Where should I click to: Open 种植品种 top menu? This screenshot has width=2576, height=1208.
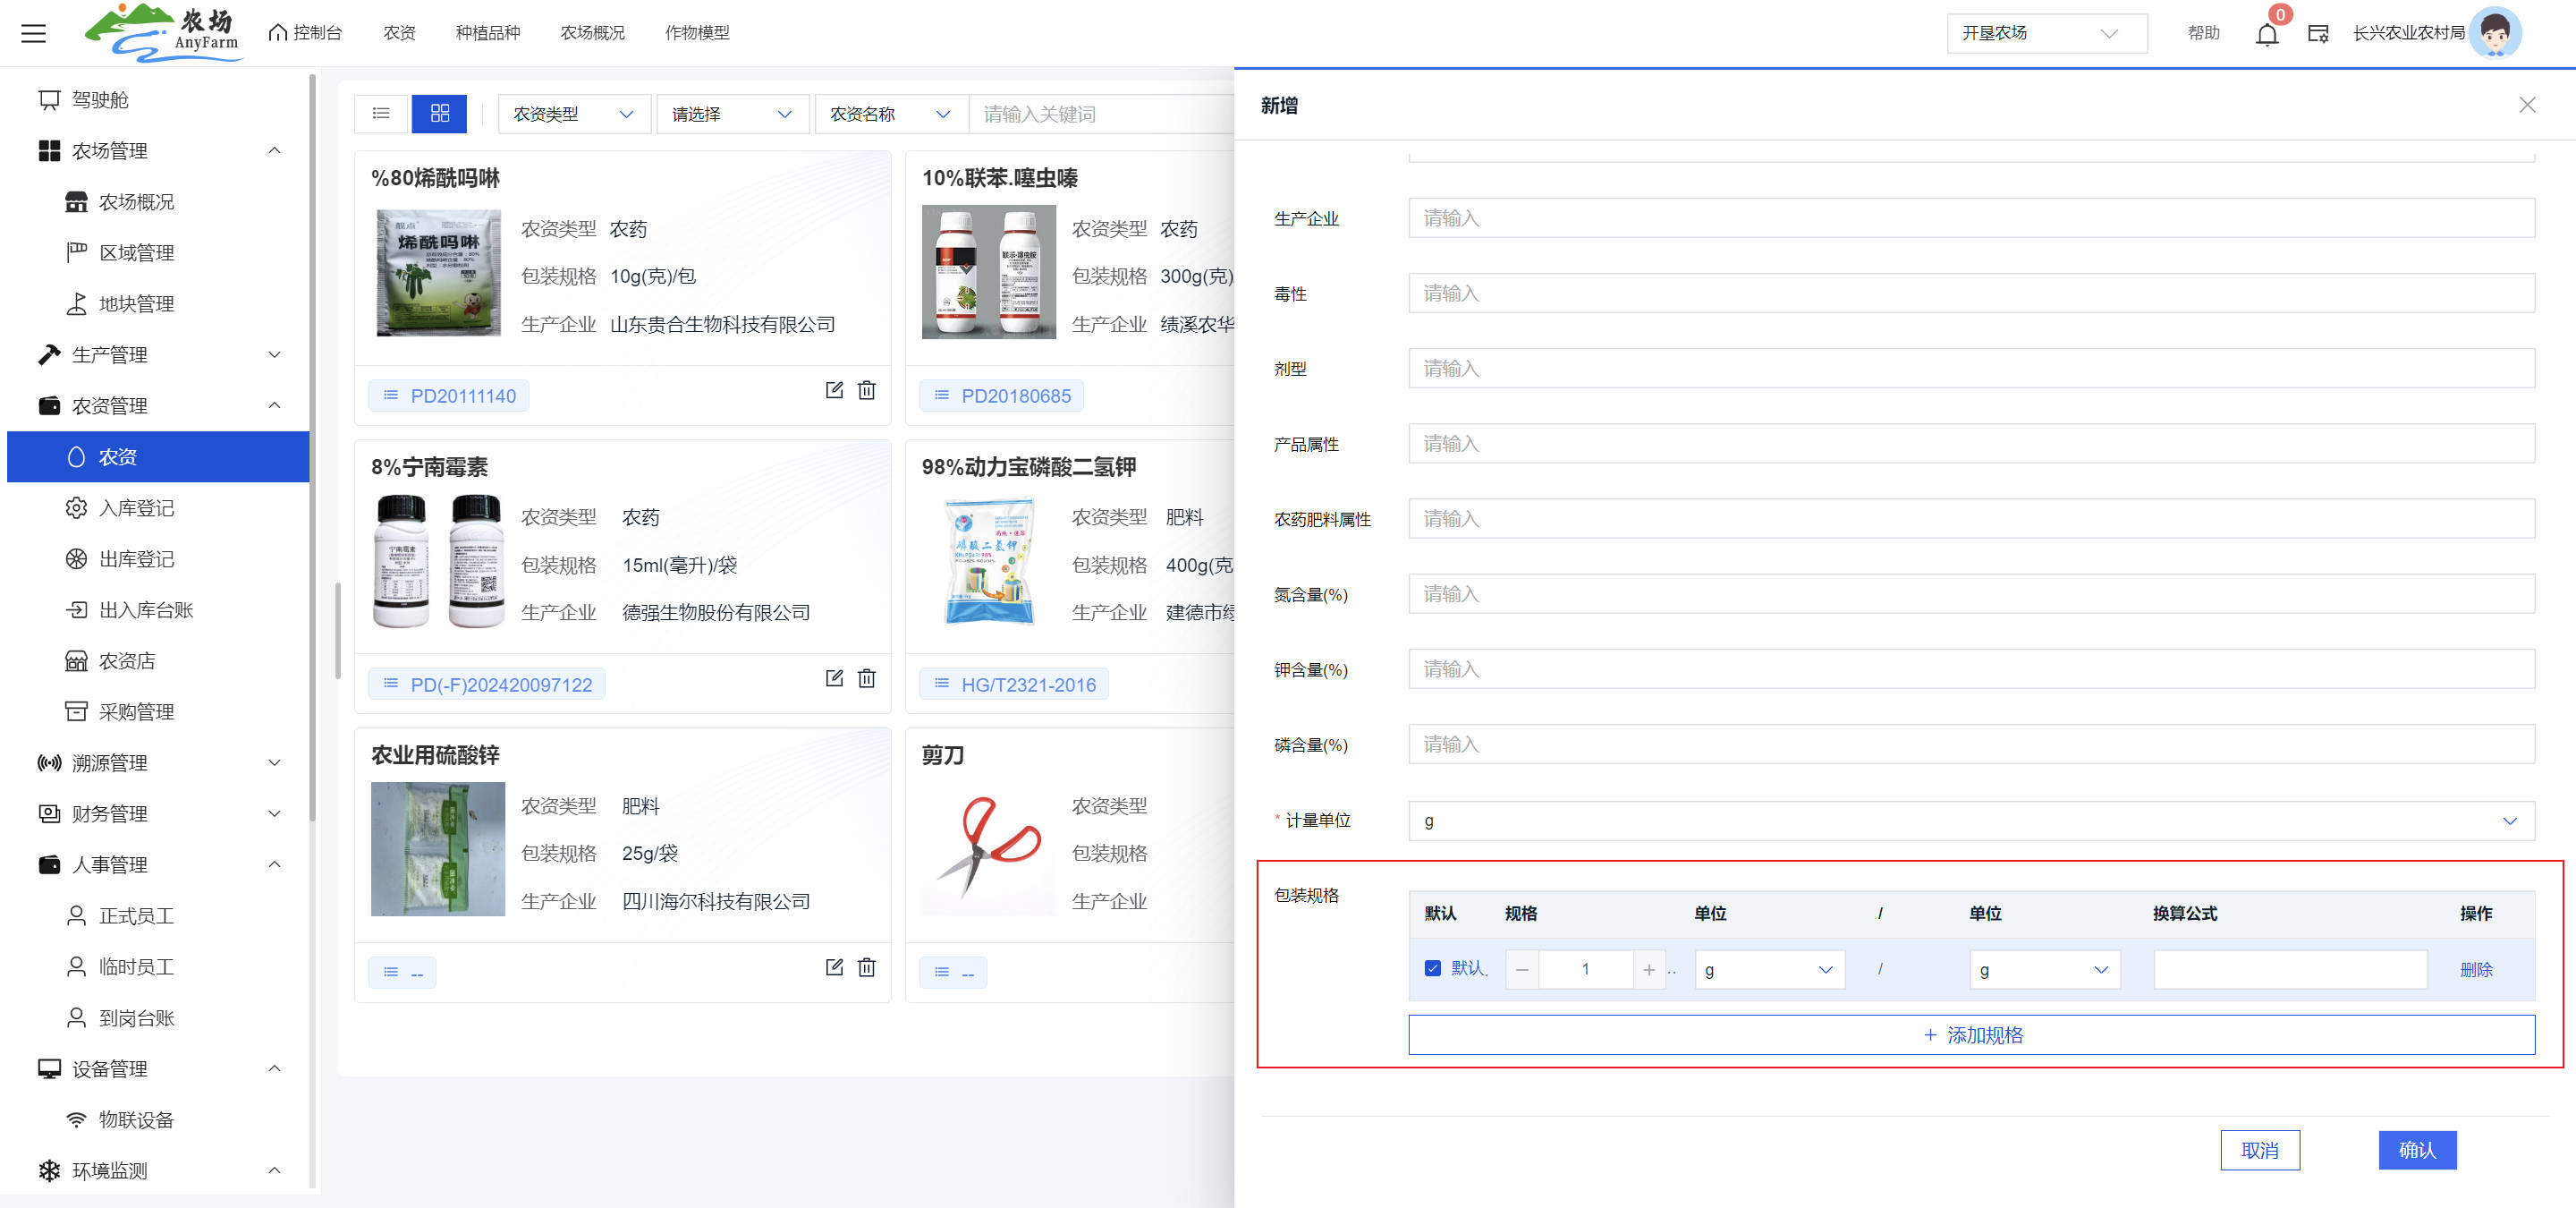487,33
